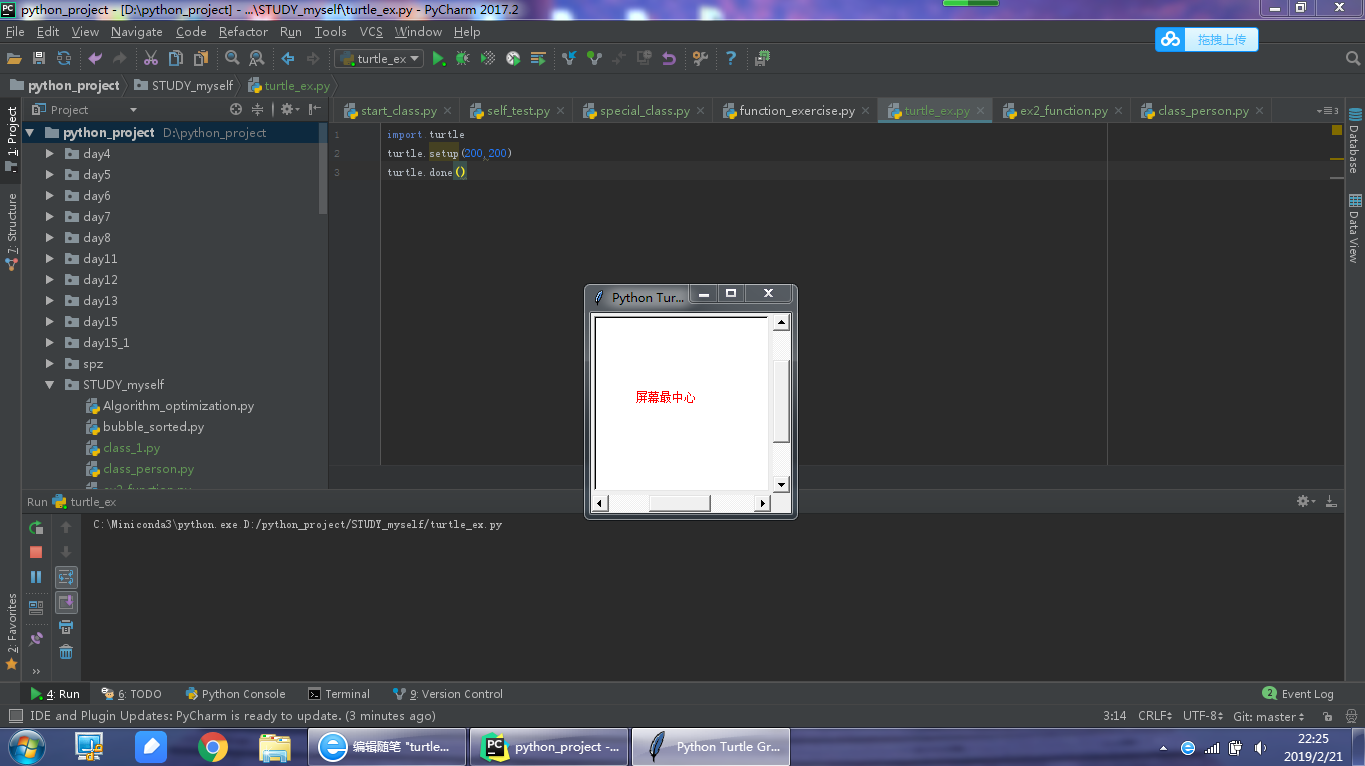Start debugging with the Debug bug icon
The width and height of the screenshot is (1365, 766).
(x=462, y=59)
